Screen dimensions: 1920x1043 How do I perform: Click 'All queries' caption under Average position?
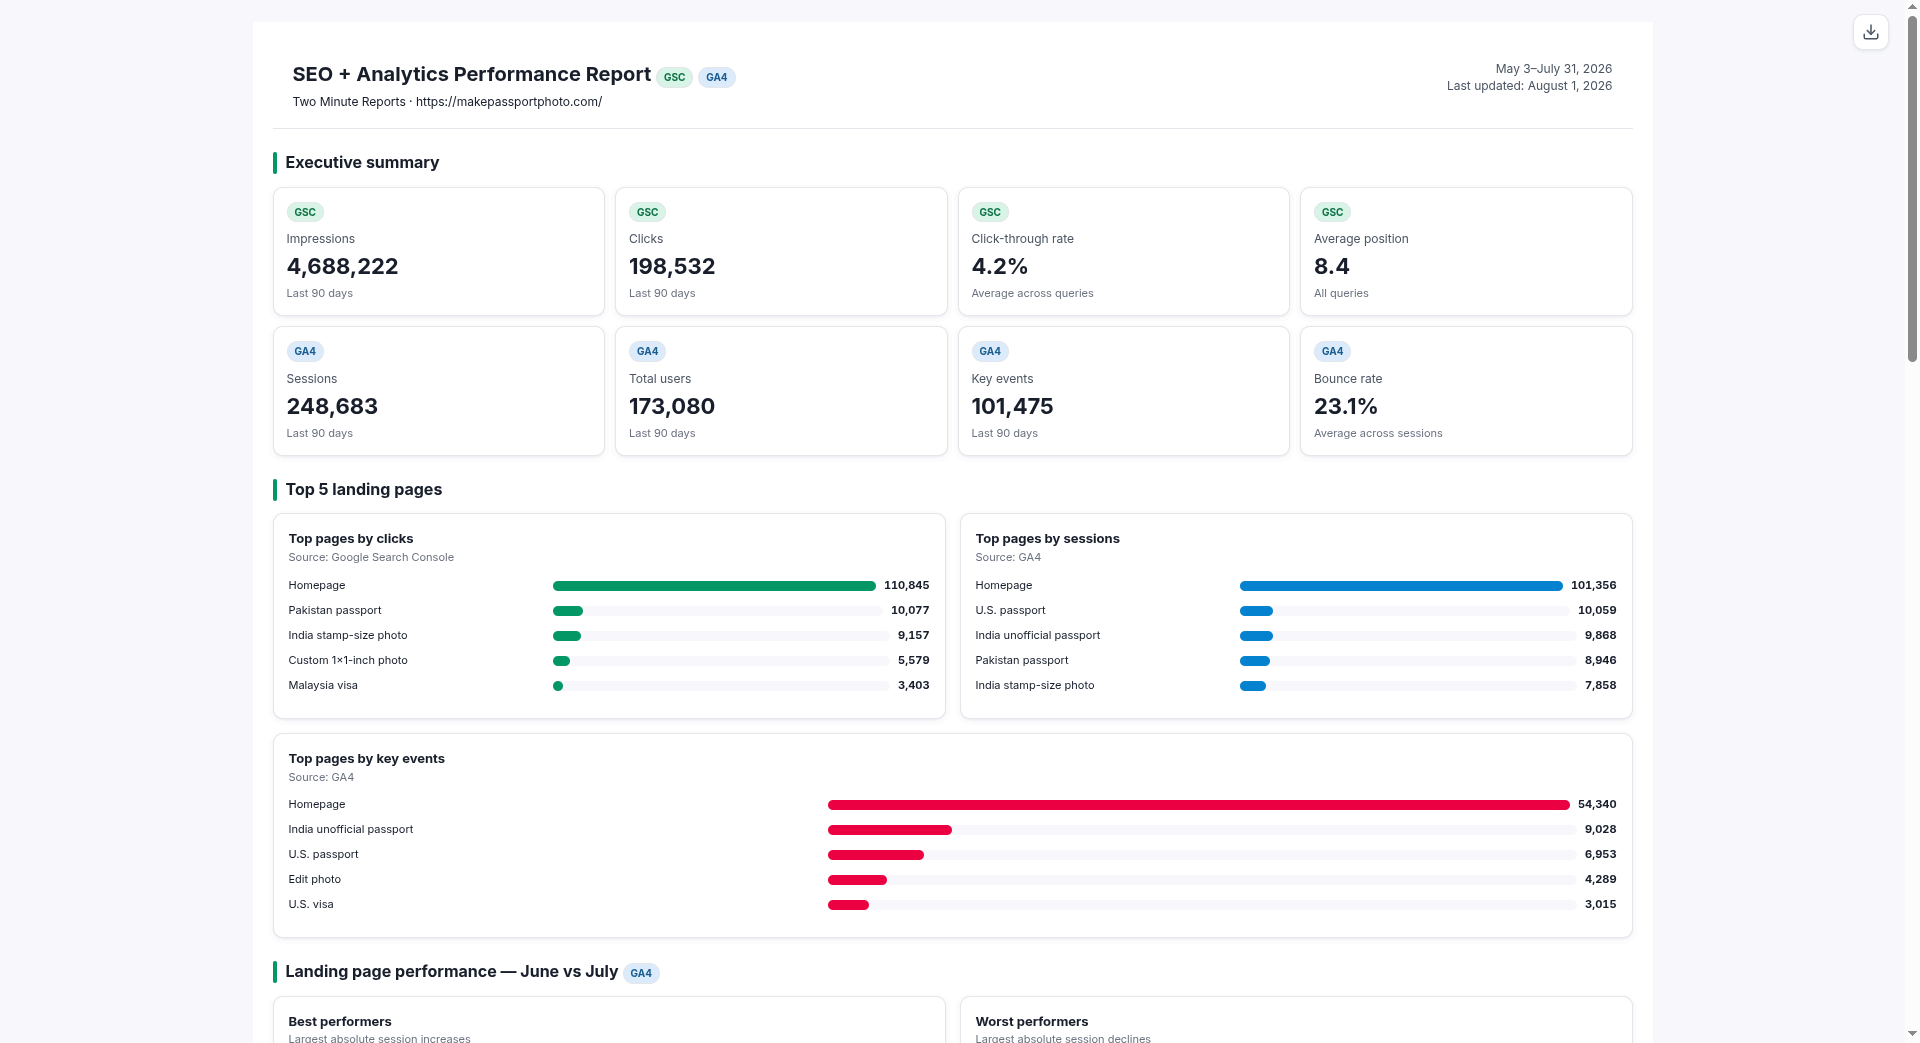coord(1341,294)
